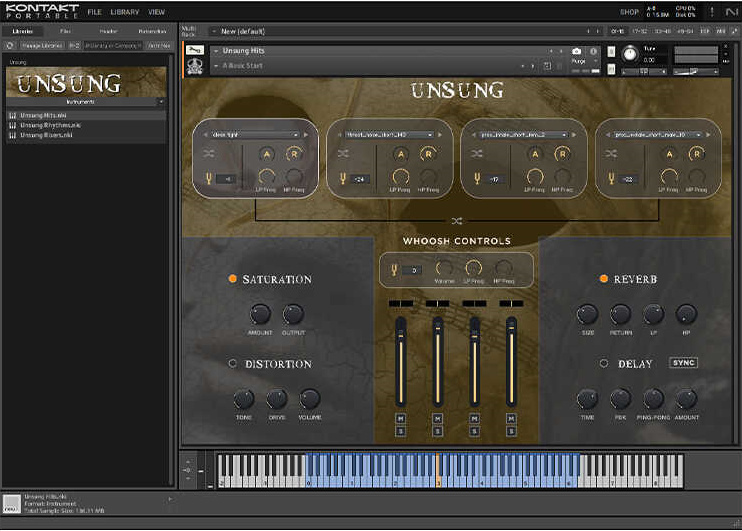Solo the fourth mixer channel
Screen dimensions: 742x531
pyautogui.click(x=511, y=431)
